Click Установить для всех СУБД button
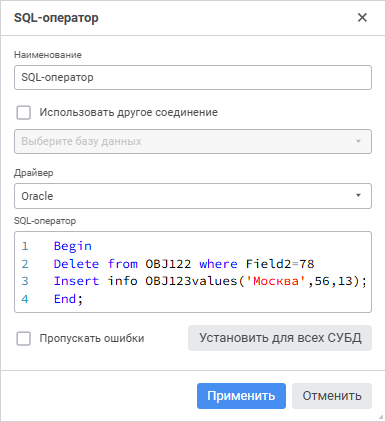 pyautogui.click(x=280, y=338)
